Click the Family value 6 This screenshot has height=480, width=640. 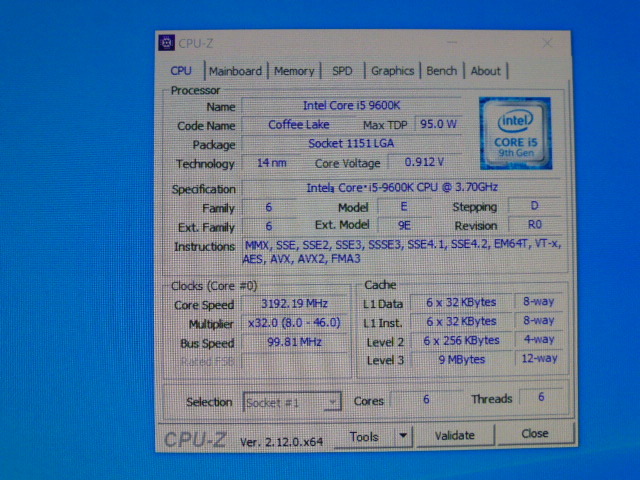[269, 207]
